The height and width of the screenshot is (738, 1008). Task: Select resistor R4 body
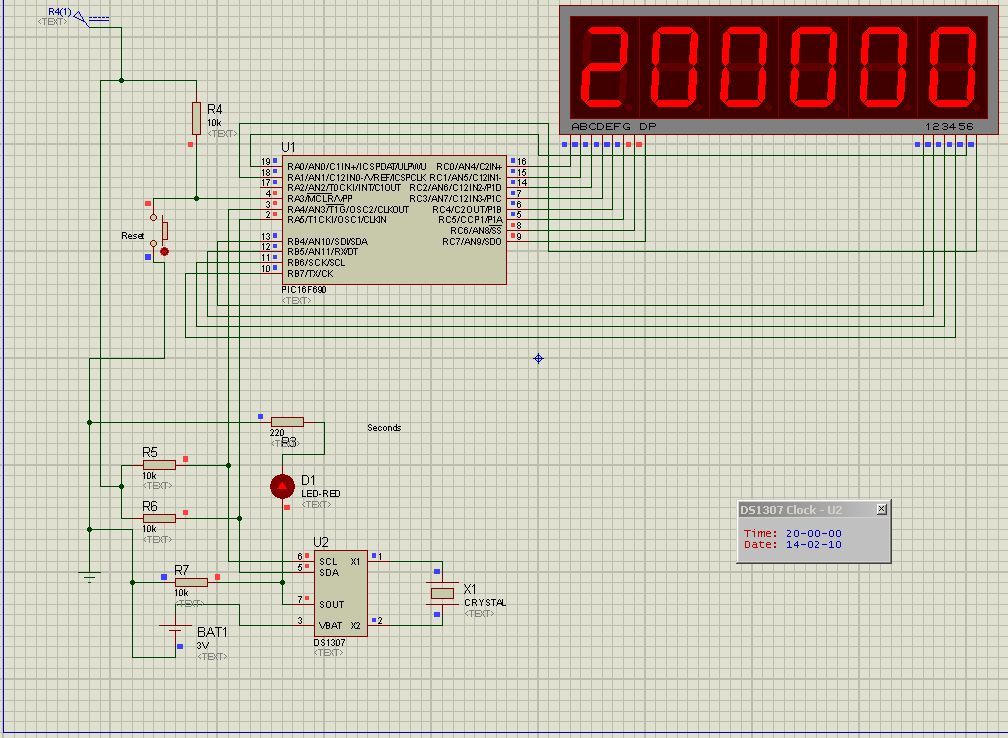click(x=196, y=117)
